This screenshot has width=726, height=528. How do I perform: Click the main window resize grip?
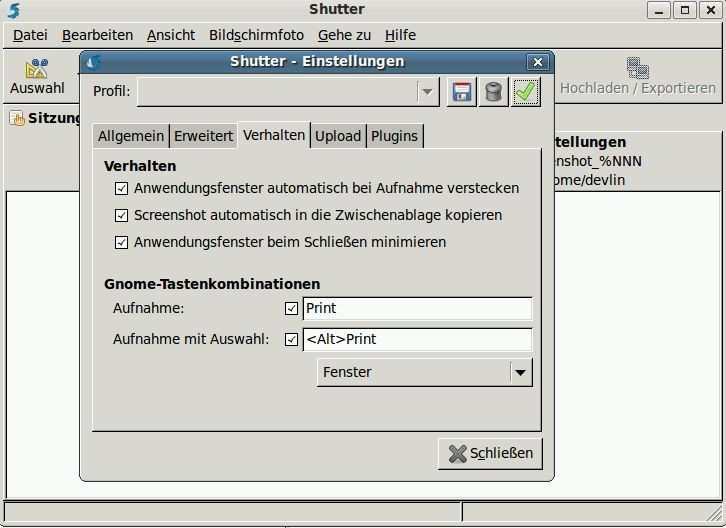pyautogui.click(x=713, y=513)
